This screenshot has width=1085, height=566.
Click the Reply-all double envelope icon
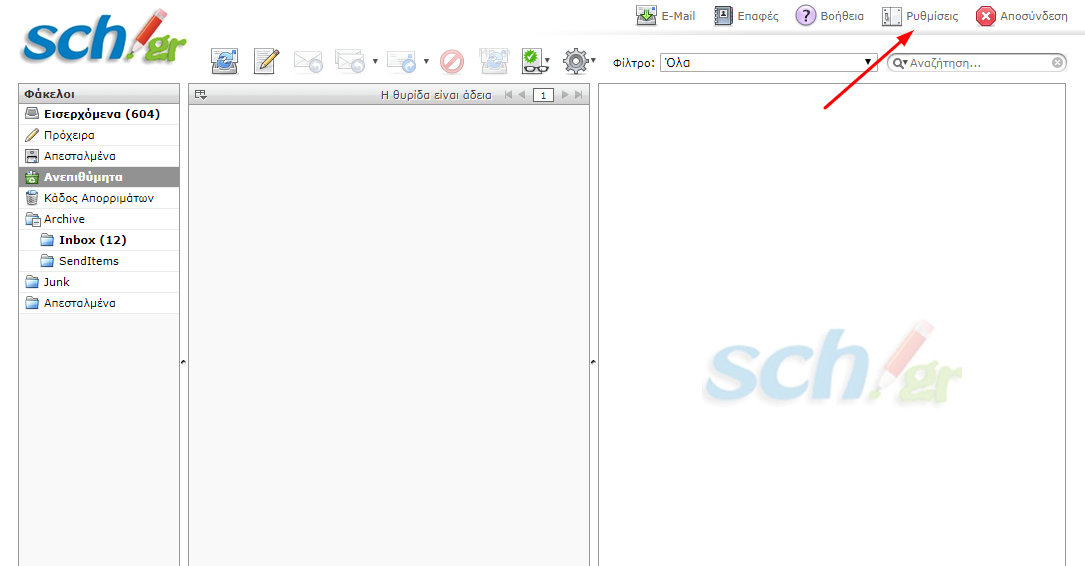pos(350,62)
